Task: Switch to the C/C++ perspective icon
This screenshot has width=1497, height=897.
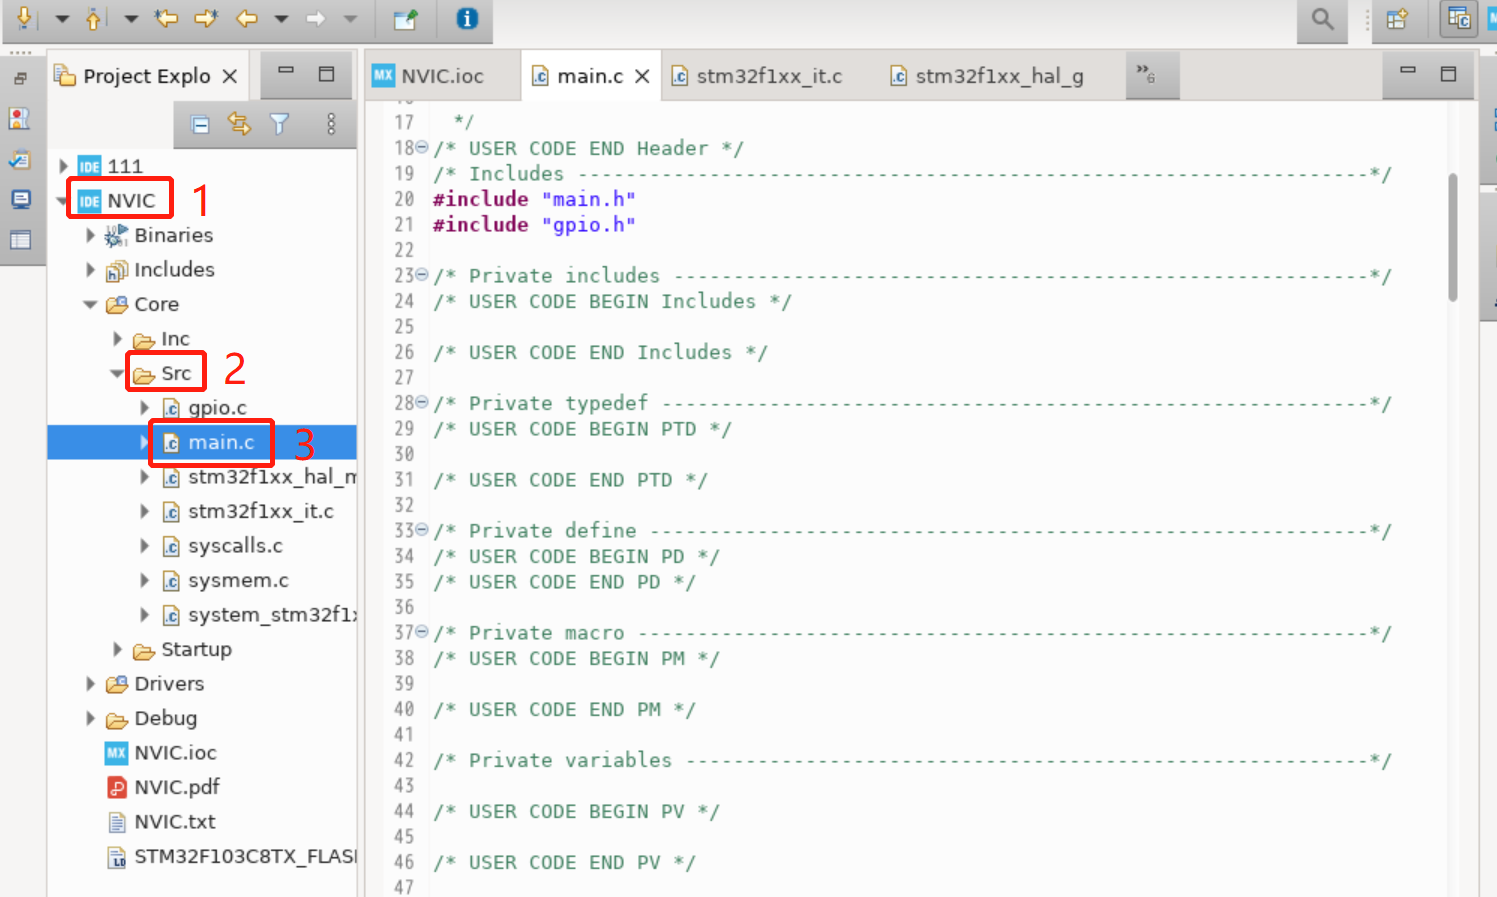Action: (x=1459, y=18)
